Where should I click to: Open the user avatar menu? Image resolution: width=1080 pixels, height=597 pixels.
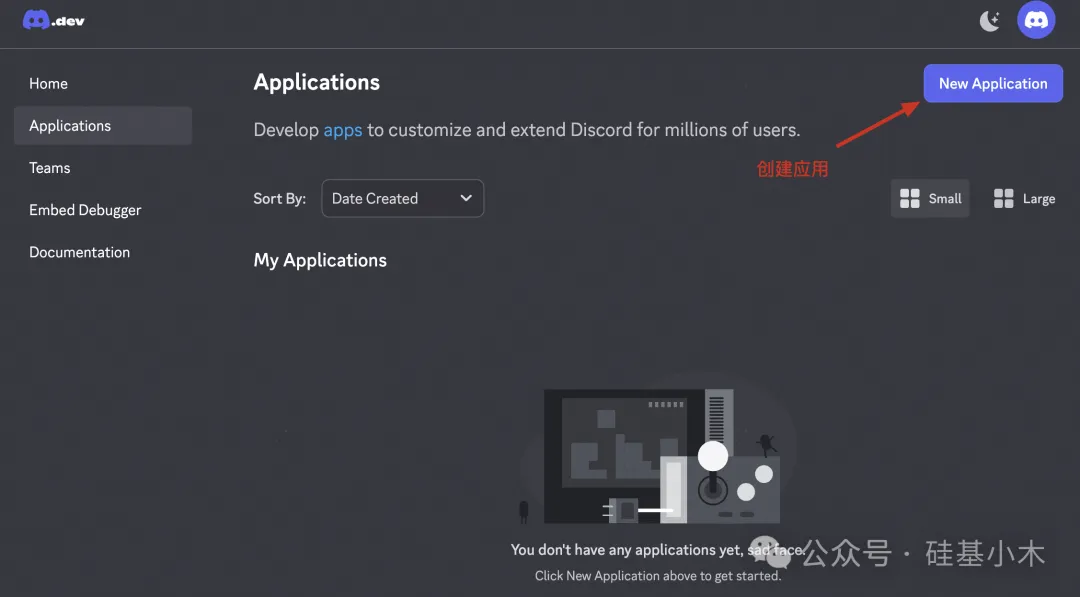[x=1036, y=20]
